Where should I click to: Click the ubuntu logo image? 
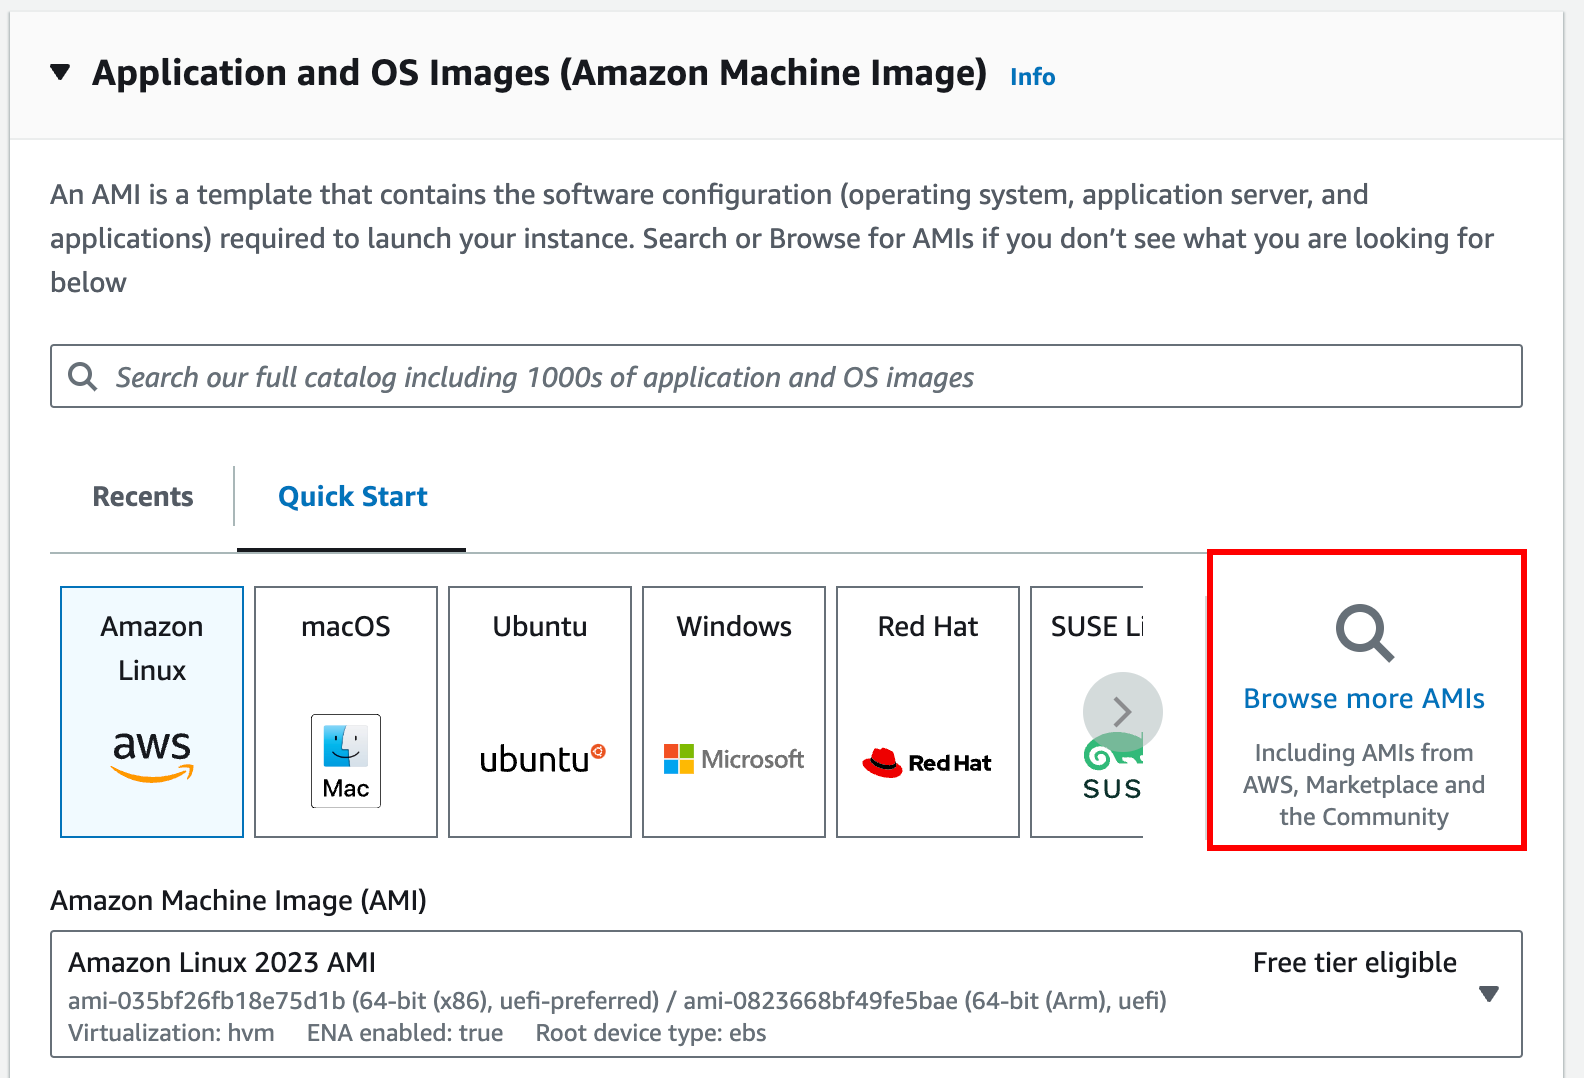click(x=541, y=759)
